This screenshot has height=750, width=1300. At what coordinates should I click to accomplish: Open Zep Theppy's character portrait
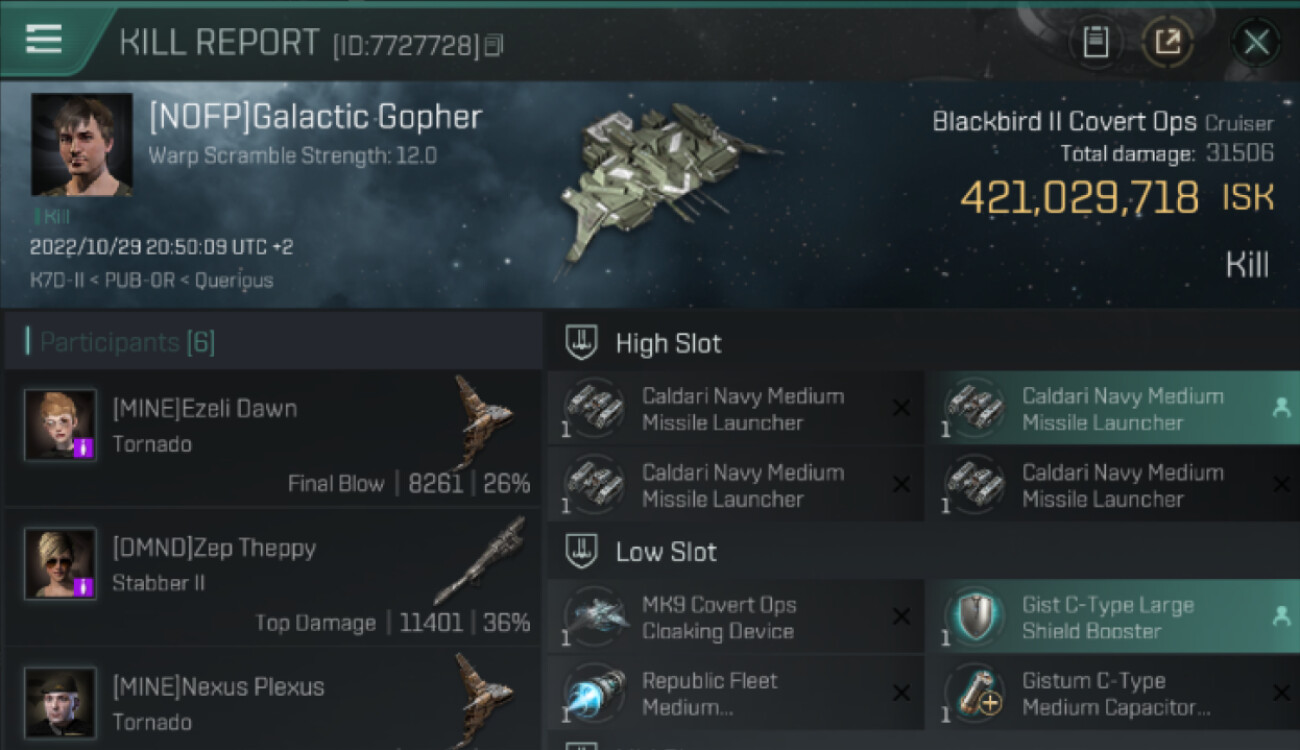click(x=60, y=564)
